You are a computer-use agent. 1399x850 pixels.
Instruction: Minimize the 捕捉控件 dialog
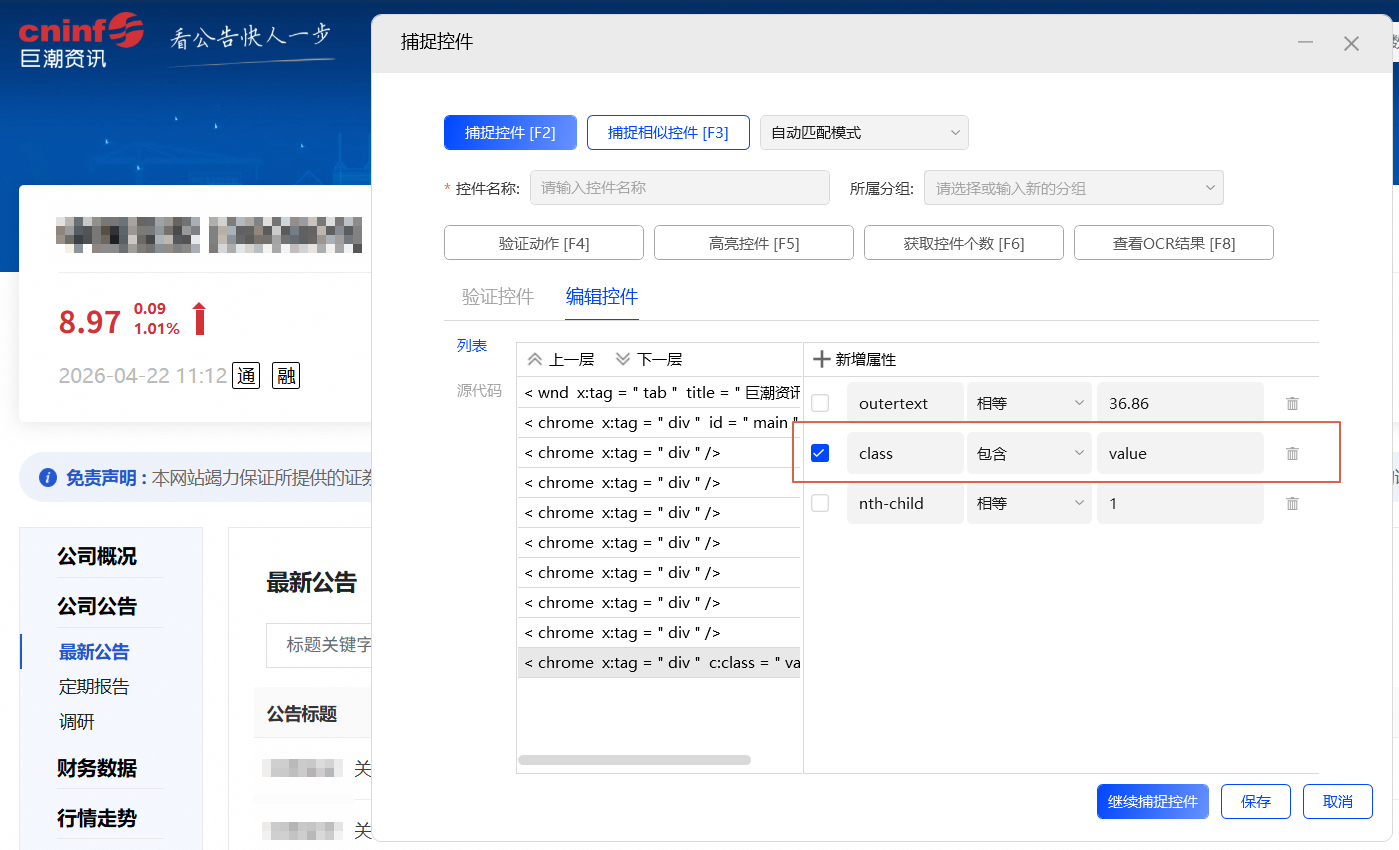tap(1305, 43)
